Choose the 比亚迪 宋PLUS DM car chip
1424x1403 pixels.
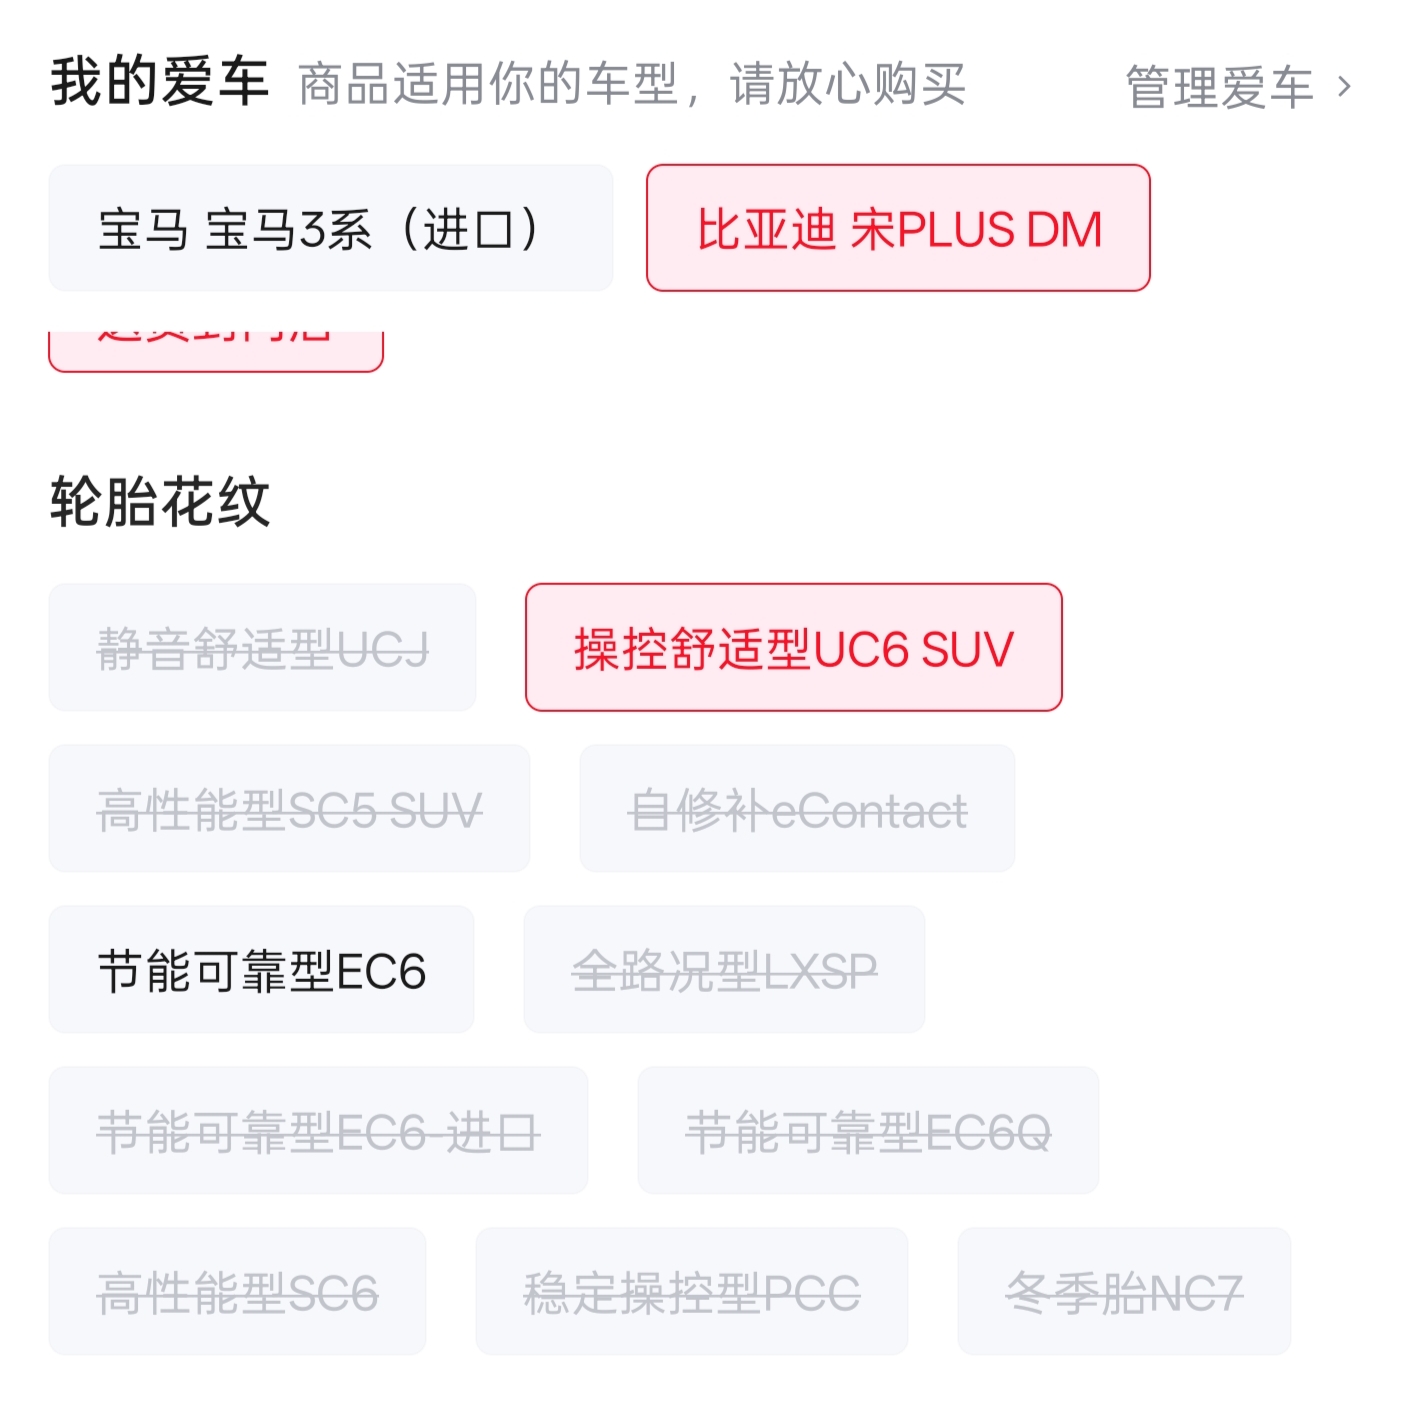(898, 228)
